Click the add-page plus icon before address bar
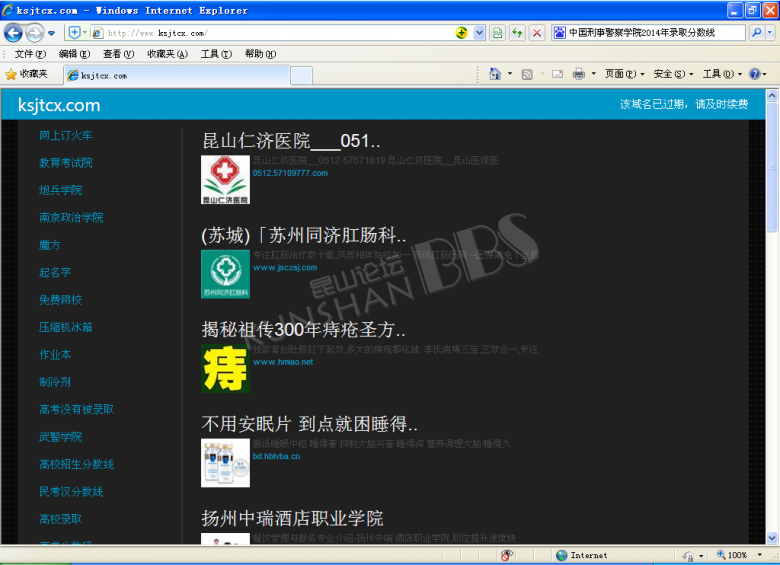Viewport: 780px width, 565px height. [74, 33]
